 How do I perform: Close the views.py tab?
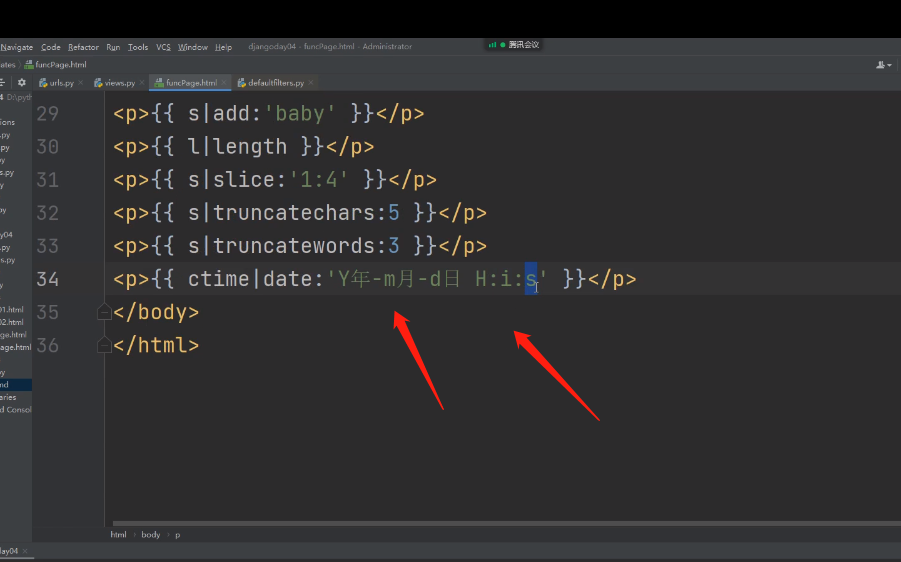(x=142, y=83)
